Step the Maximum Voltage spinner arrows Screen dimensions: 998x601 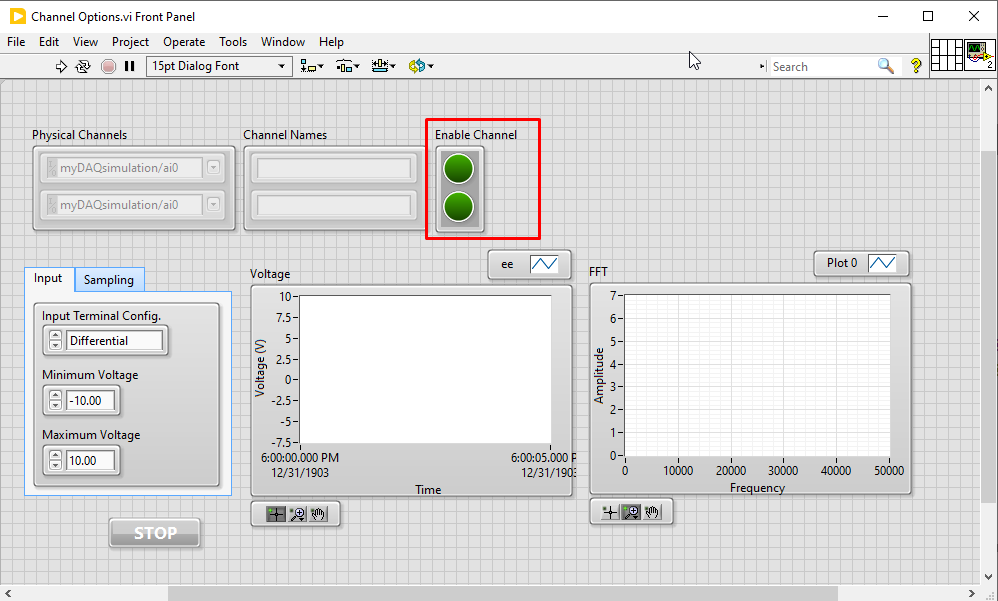(x=55, y=460)
